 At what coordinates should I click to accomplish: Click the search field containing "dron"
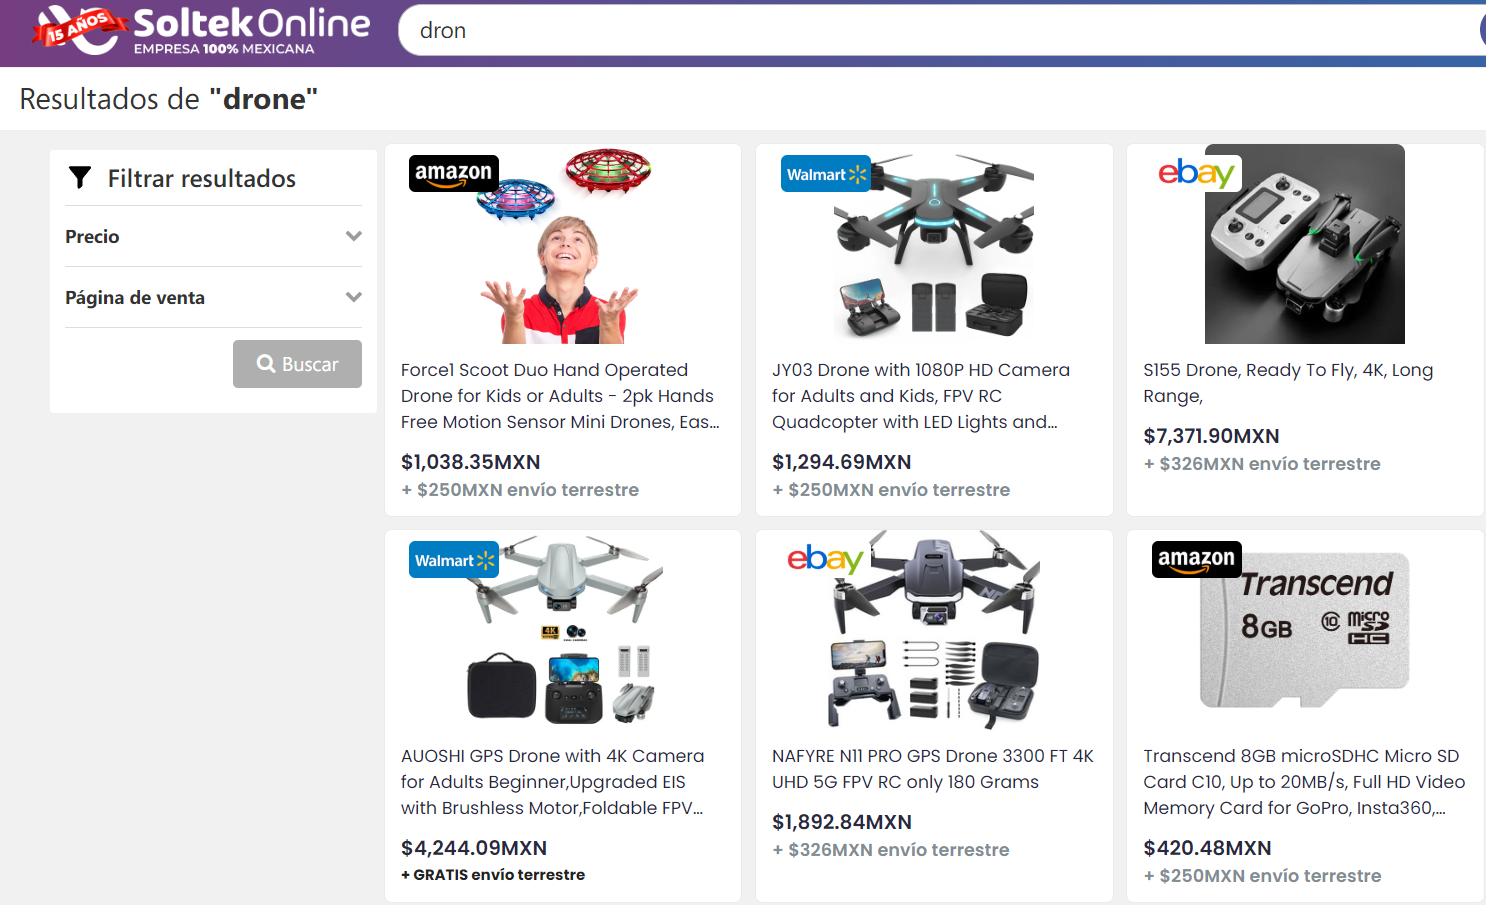(942, 30)
